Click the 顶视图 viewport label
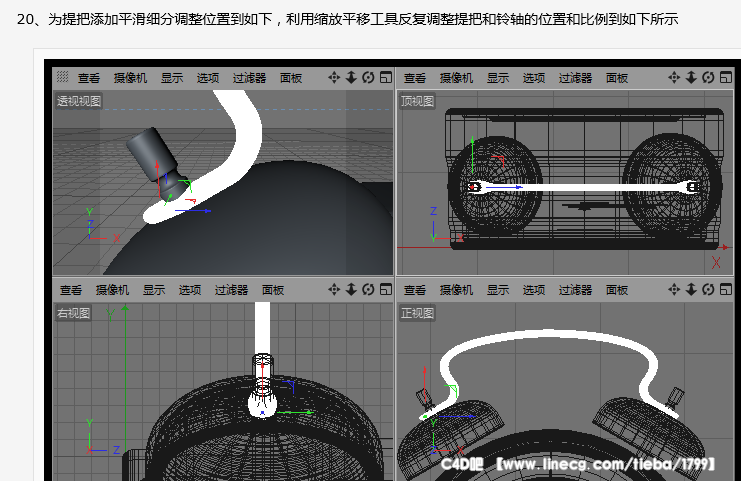 tap(417, 101)
